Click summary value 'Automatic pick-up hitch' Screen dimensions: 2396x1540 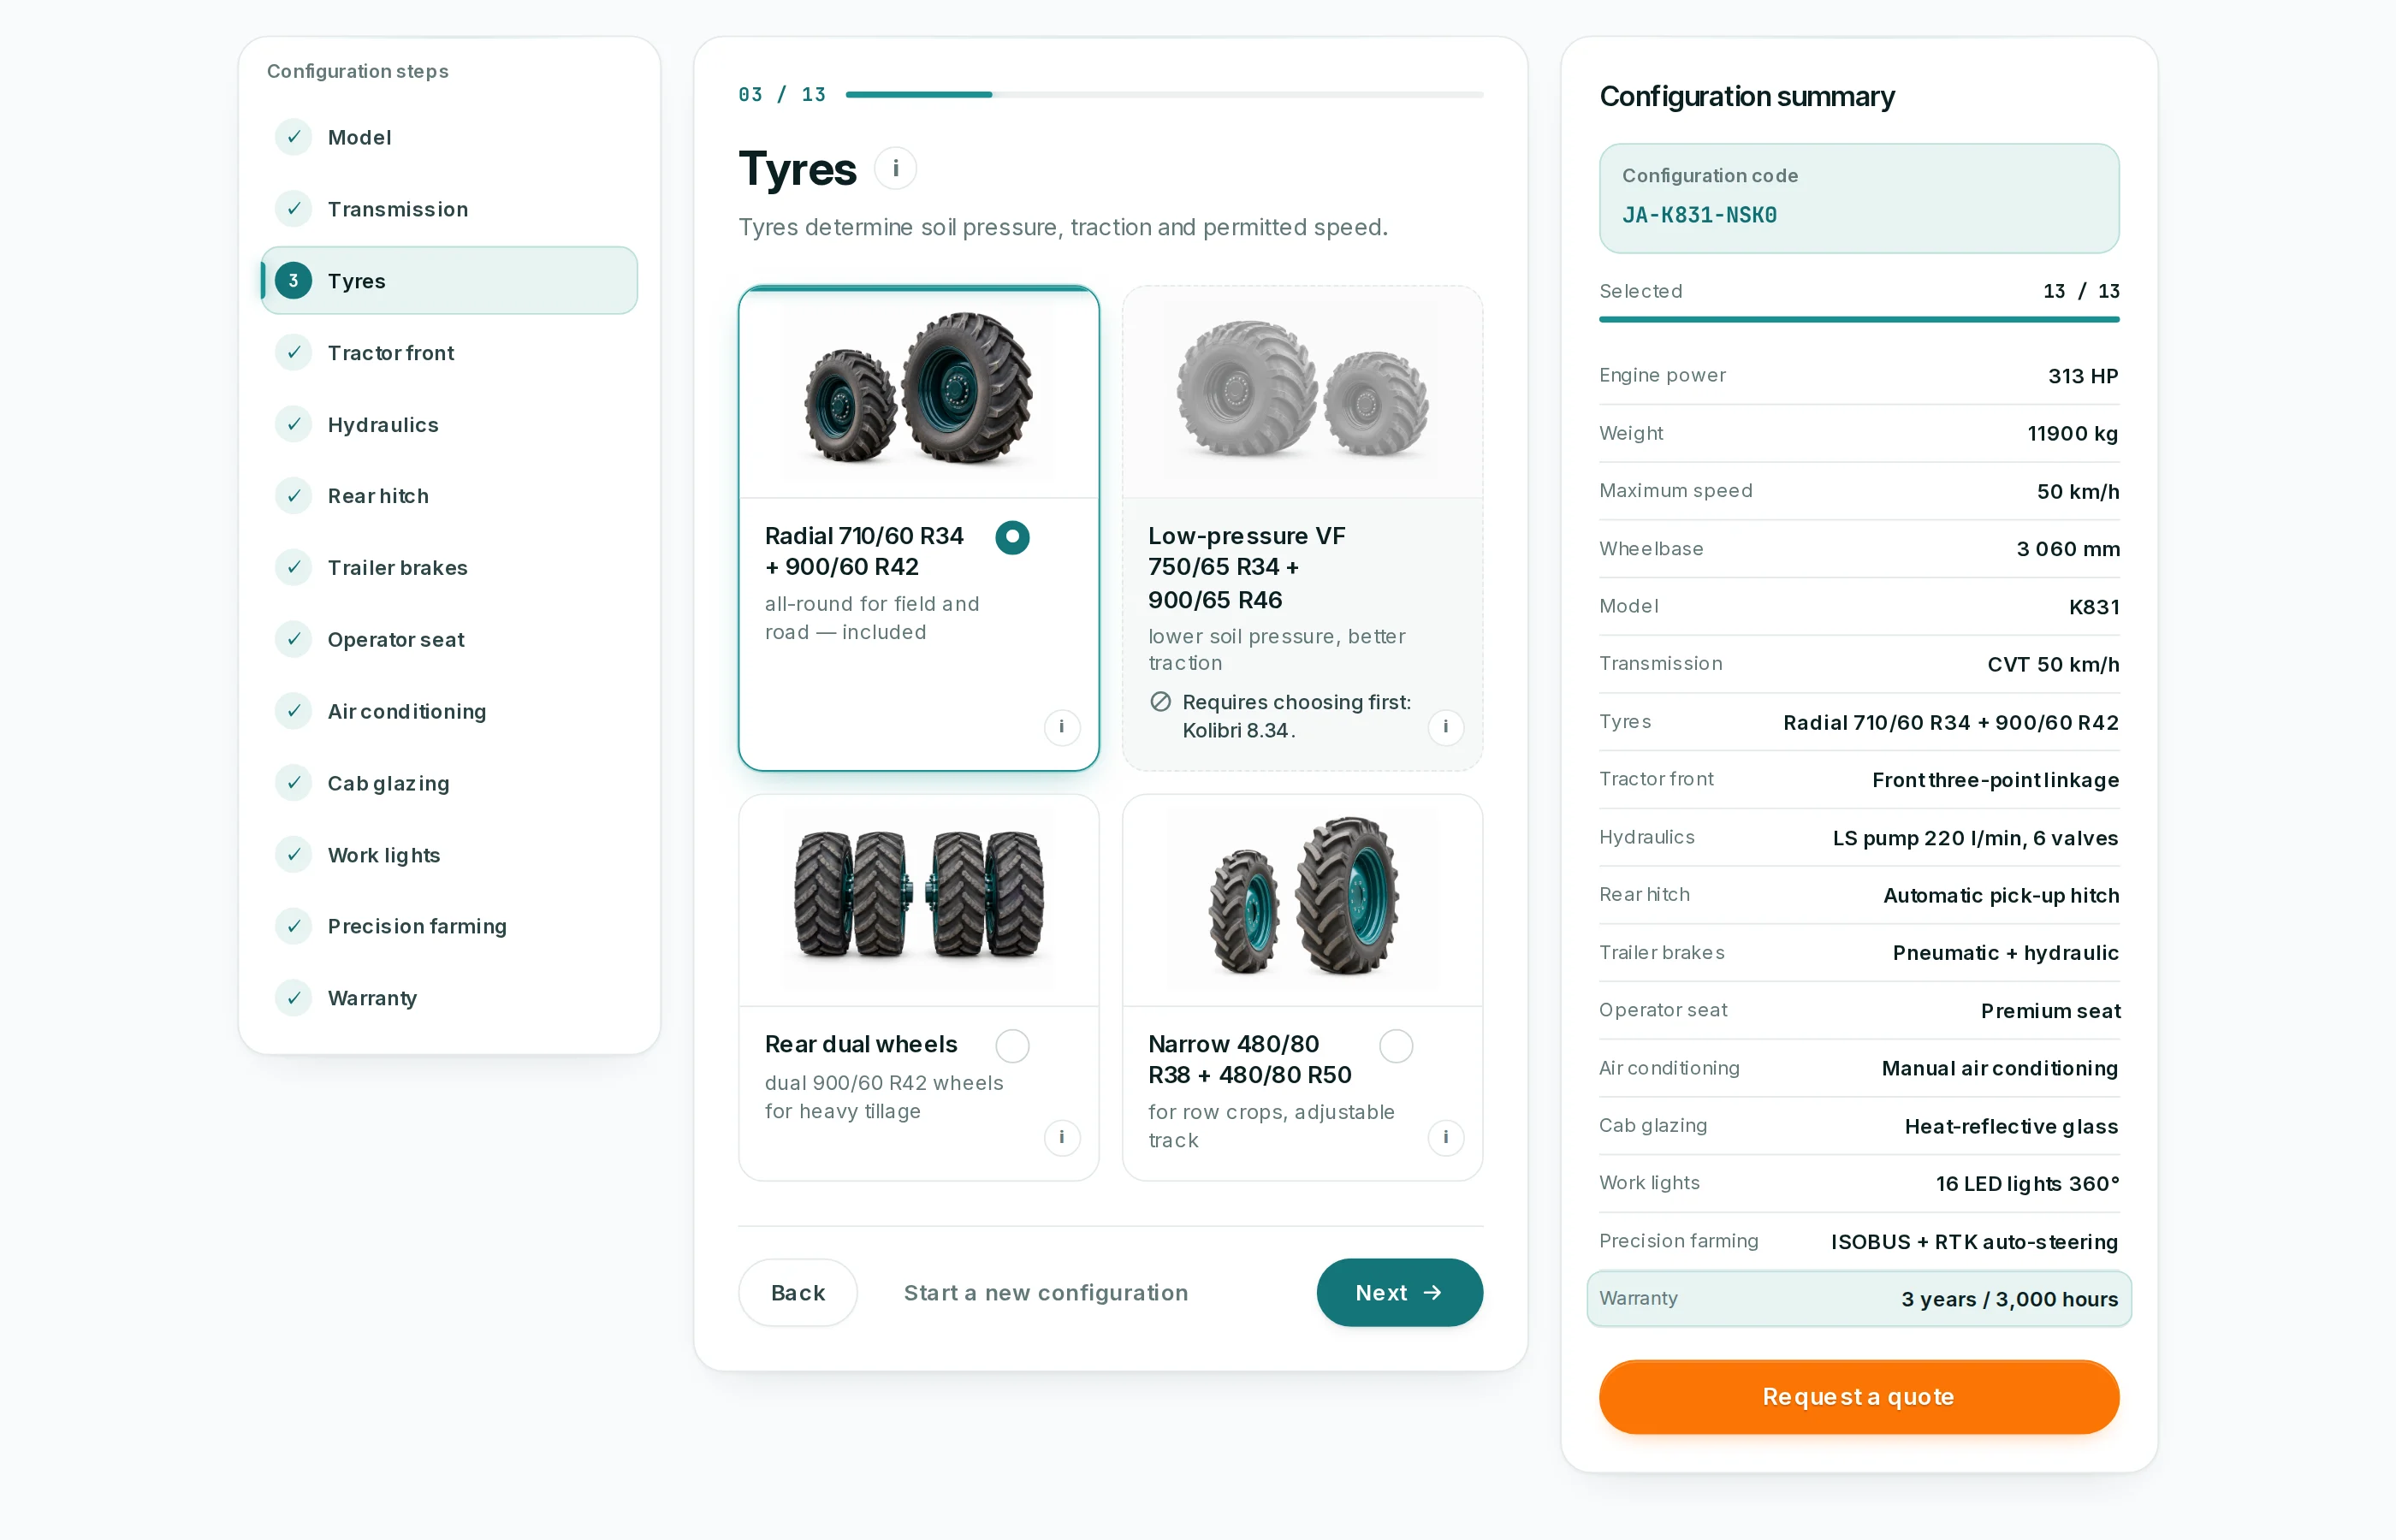(x=2001, y=895)
